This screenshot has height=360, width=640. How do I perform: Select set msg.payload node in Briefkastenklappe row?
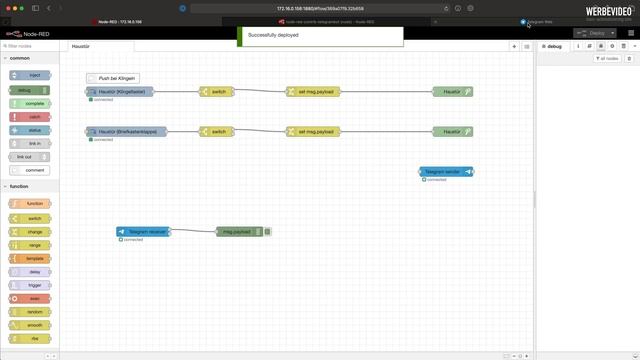tap(313, 132)
